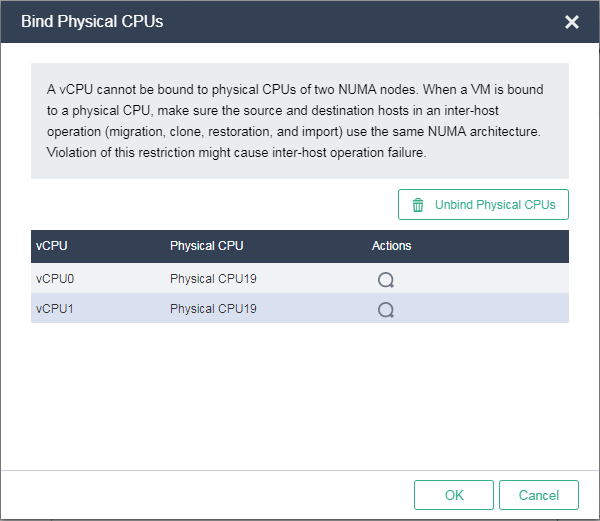Close the Bind Physical CPUs dialog

pos(572,22)
